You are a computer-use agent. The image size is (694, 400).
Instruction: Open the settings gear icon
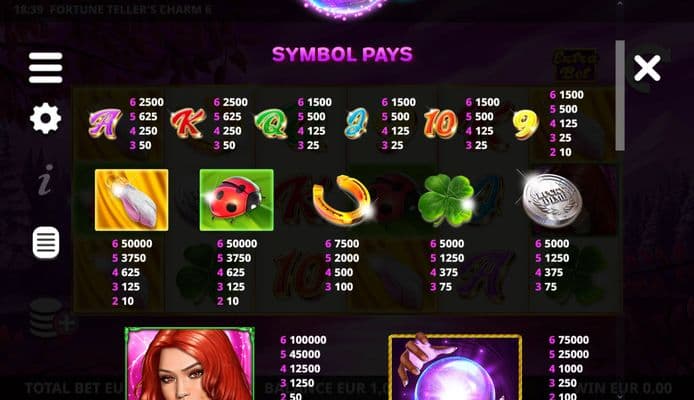[x=46, y=119]
